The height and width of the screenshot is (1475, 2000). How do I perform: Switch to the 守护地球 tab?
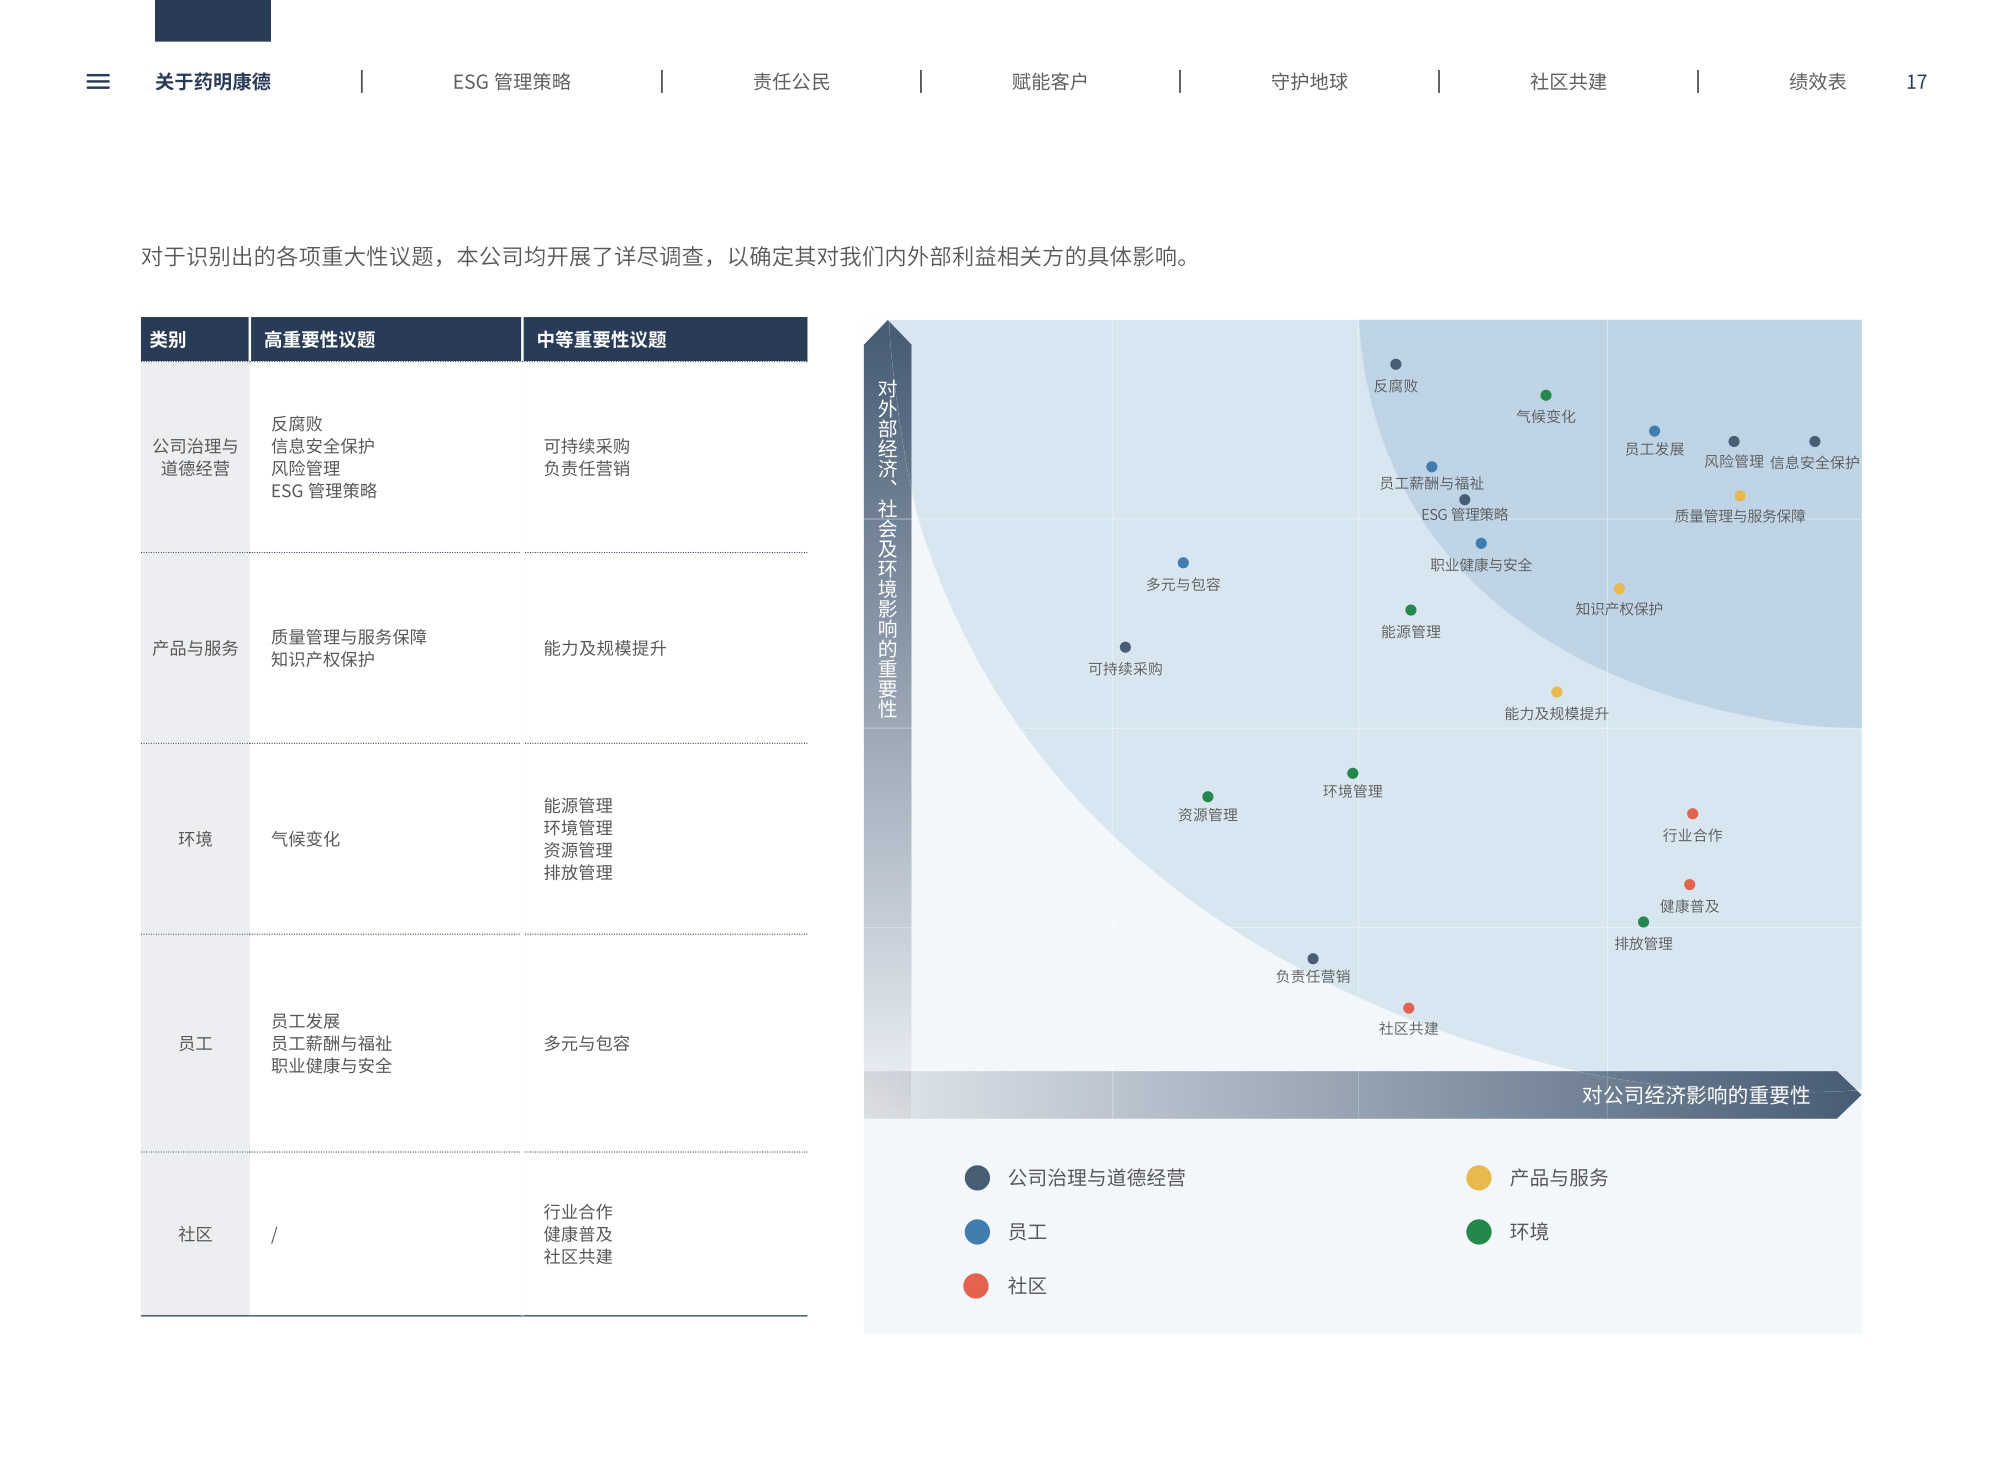[x=1309, y=82]
